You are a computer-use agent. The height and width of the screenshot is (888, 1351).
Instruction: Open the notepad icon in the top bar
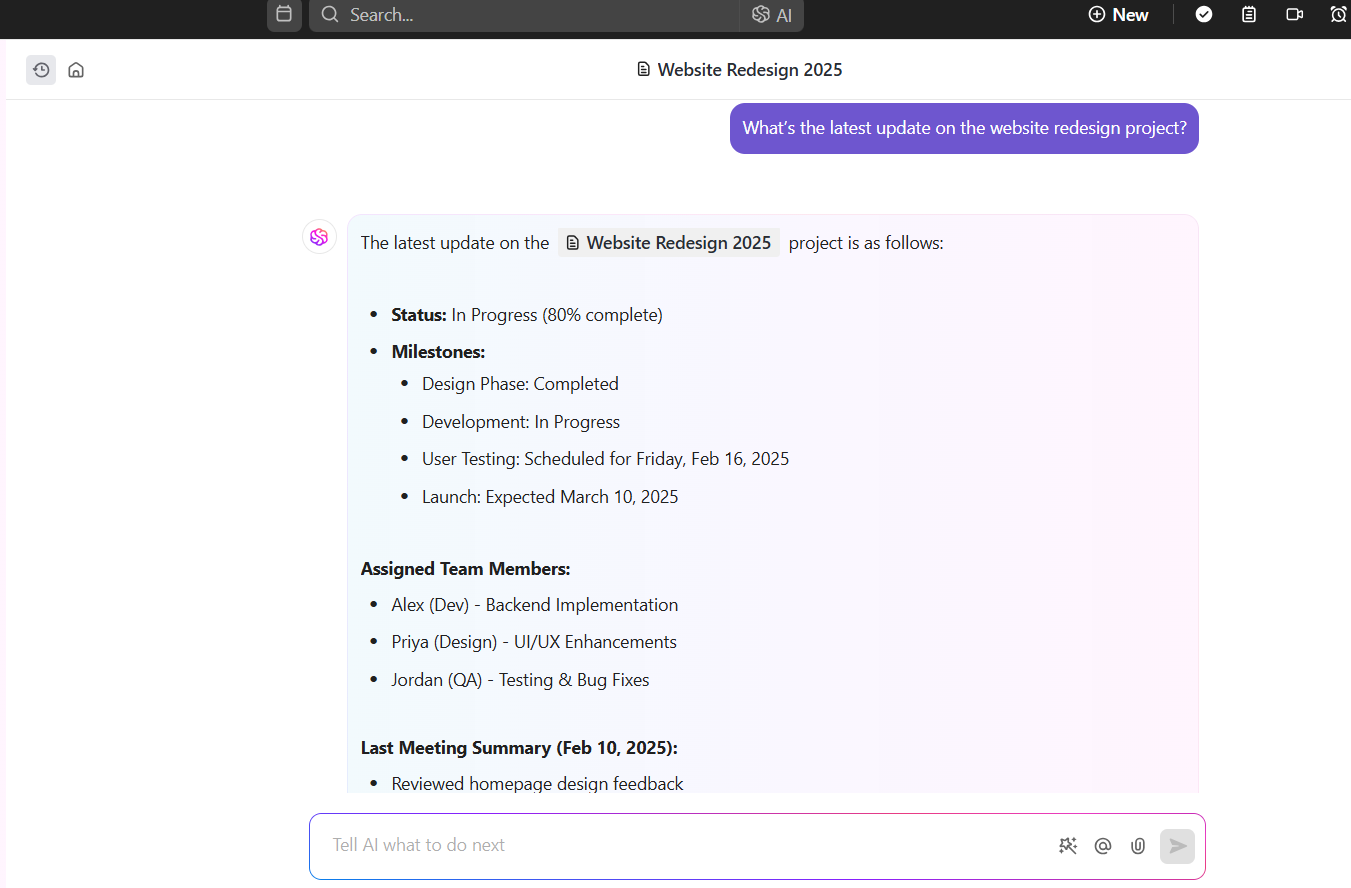coord(1248,14)
